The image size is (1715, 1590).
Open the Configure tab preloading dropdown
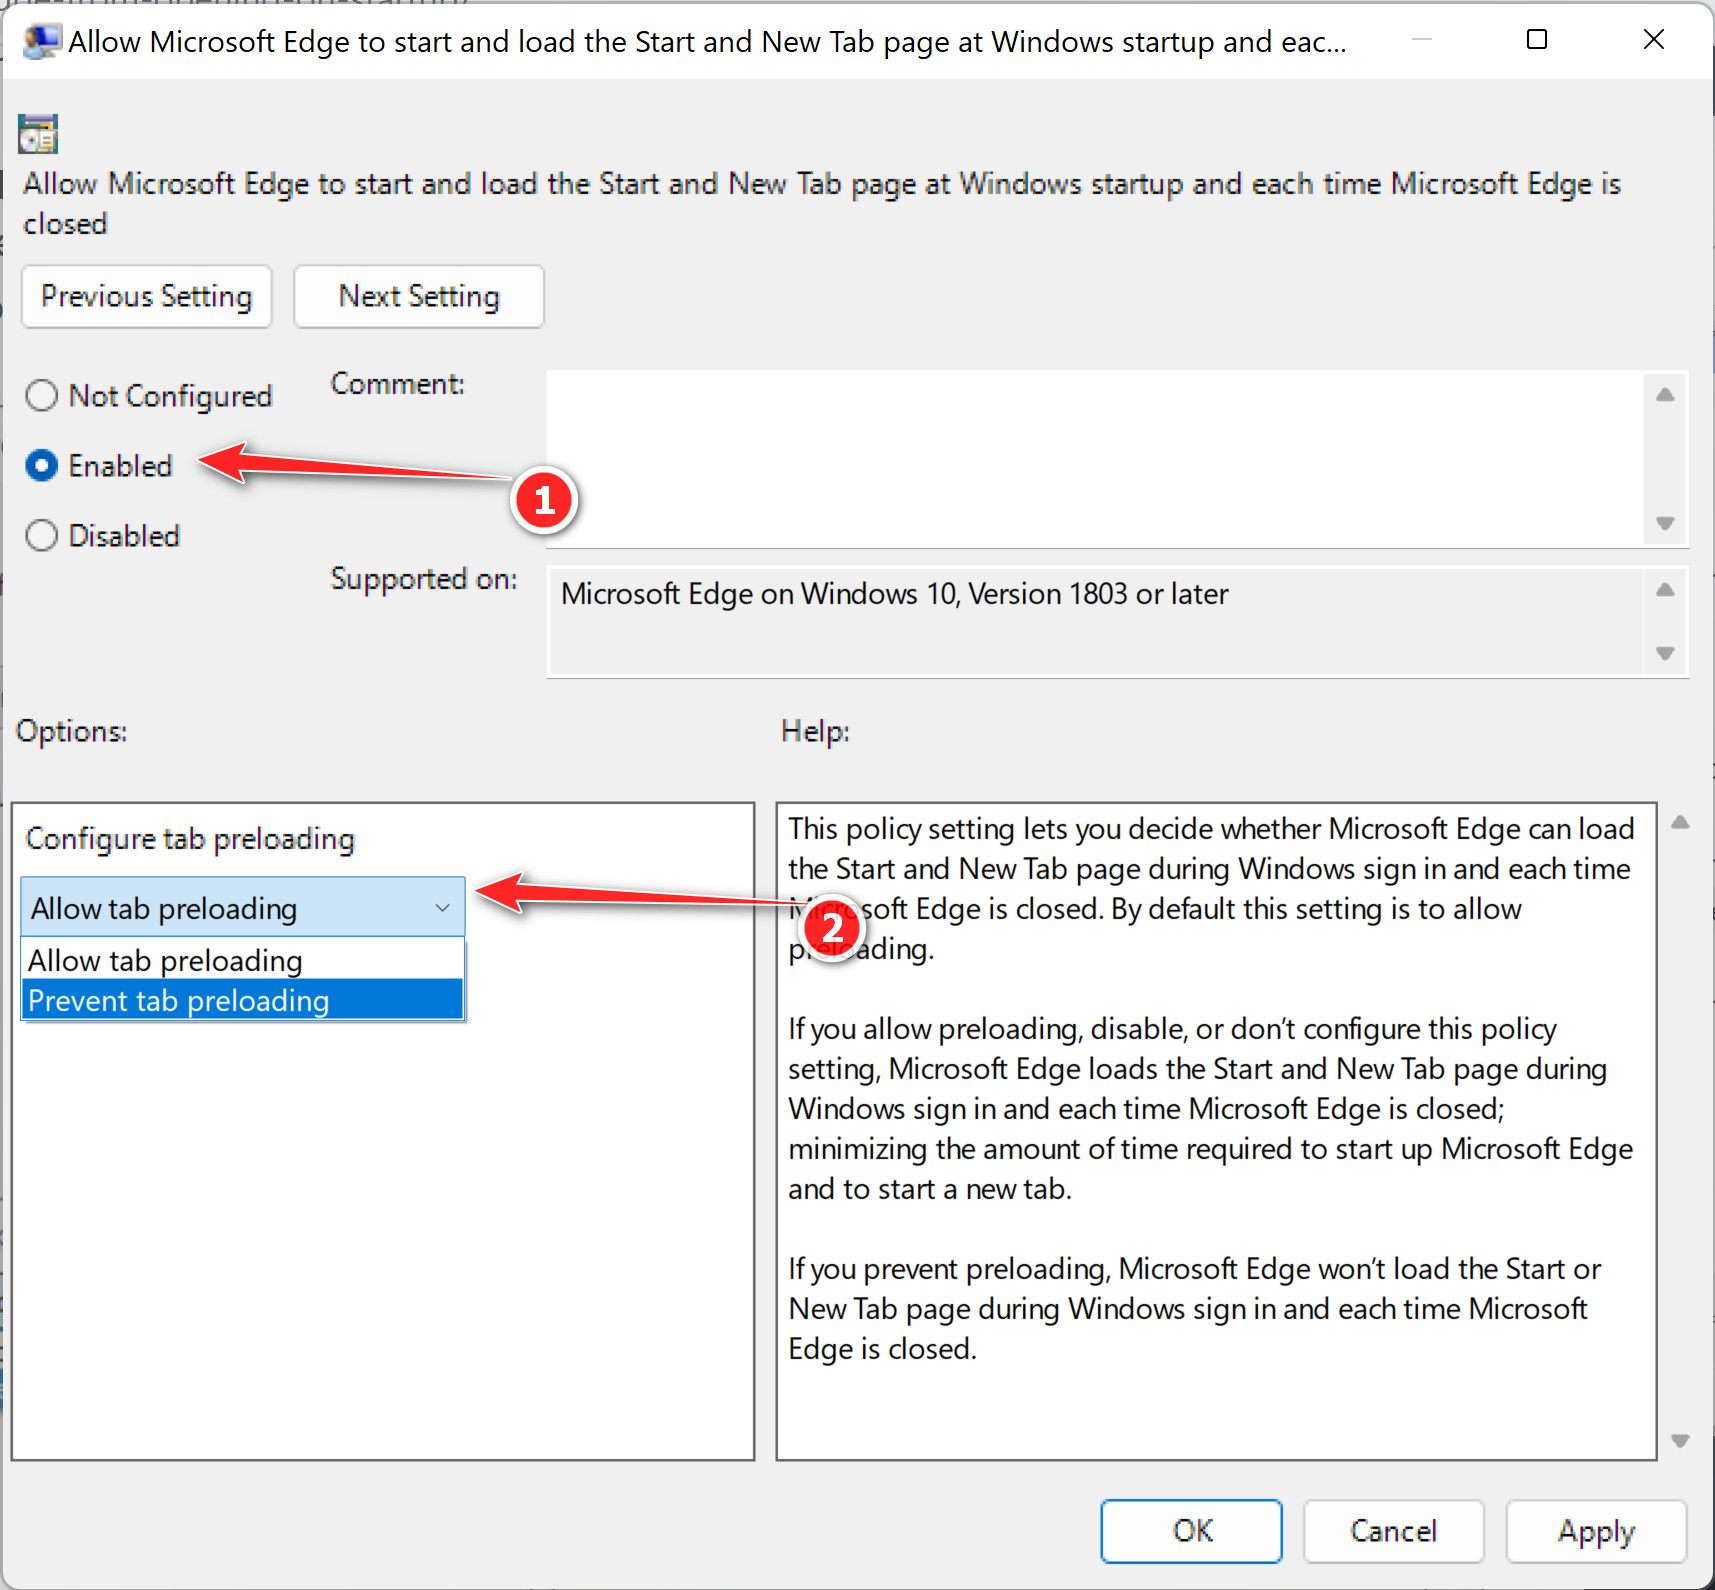point(243,908)
